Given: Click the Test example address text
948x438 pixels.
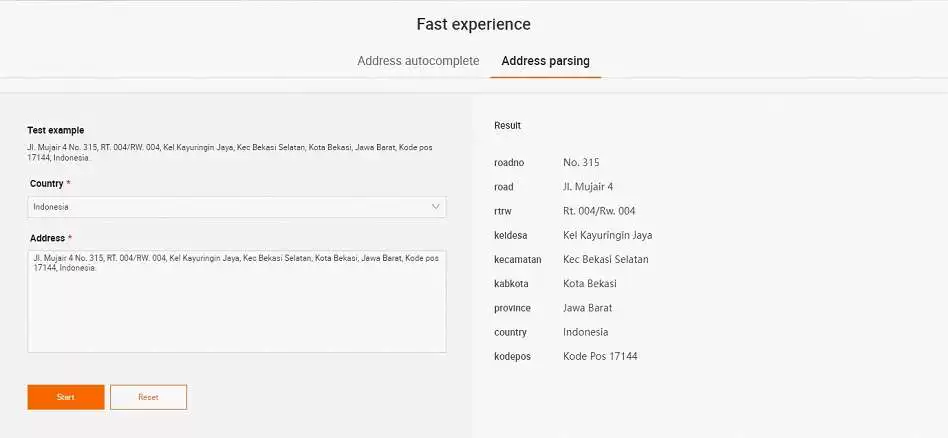Looking at the screenshot, I should click(x=221, y=152).
